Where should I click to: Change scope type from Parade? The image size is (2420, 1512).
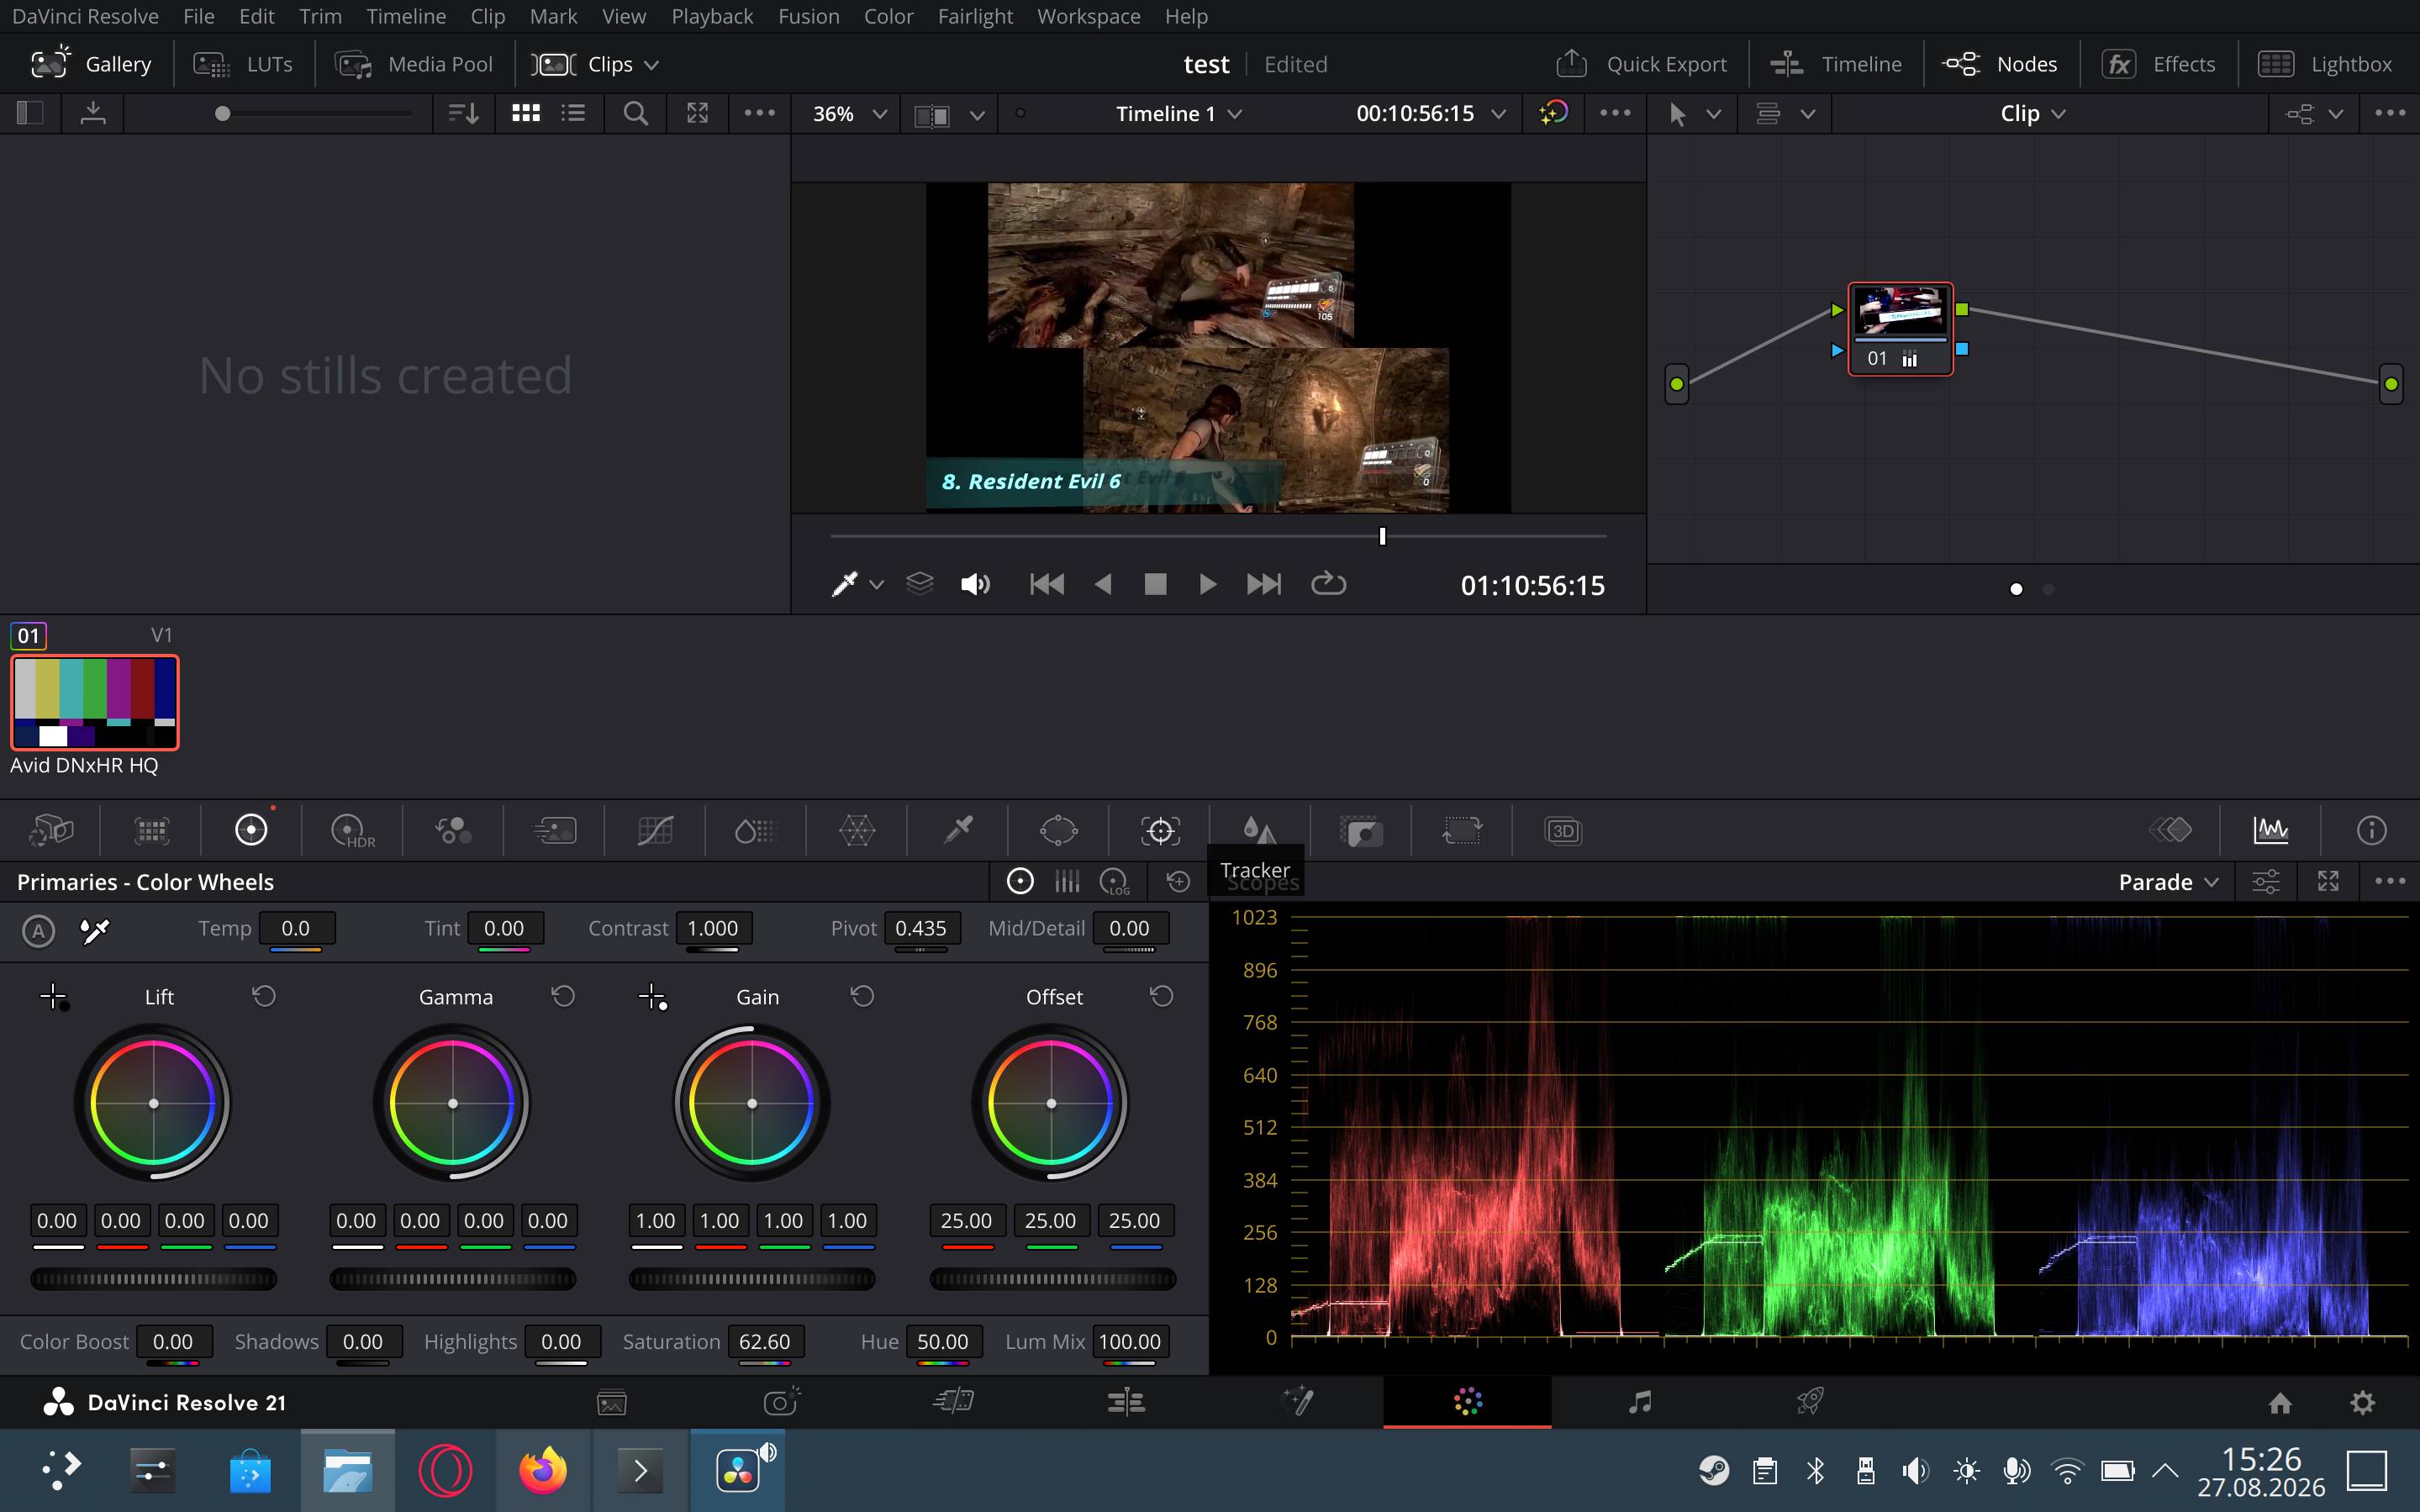[2168, 882]
